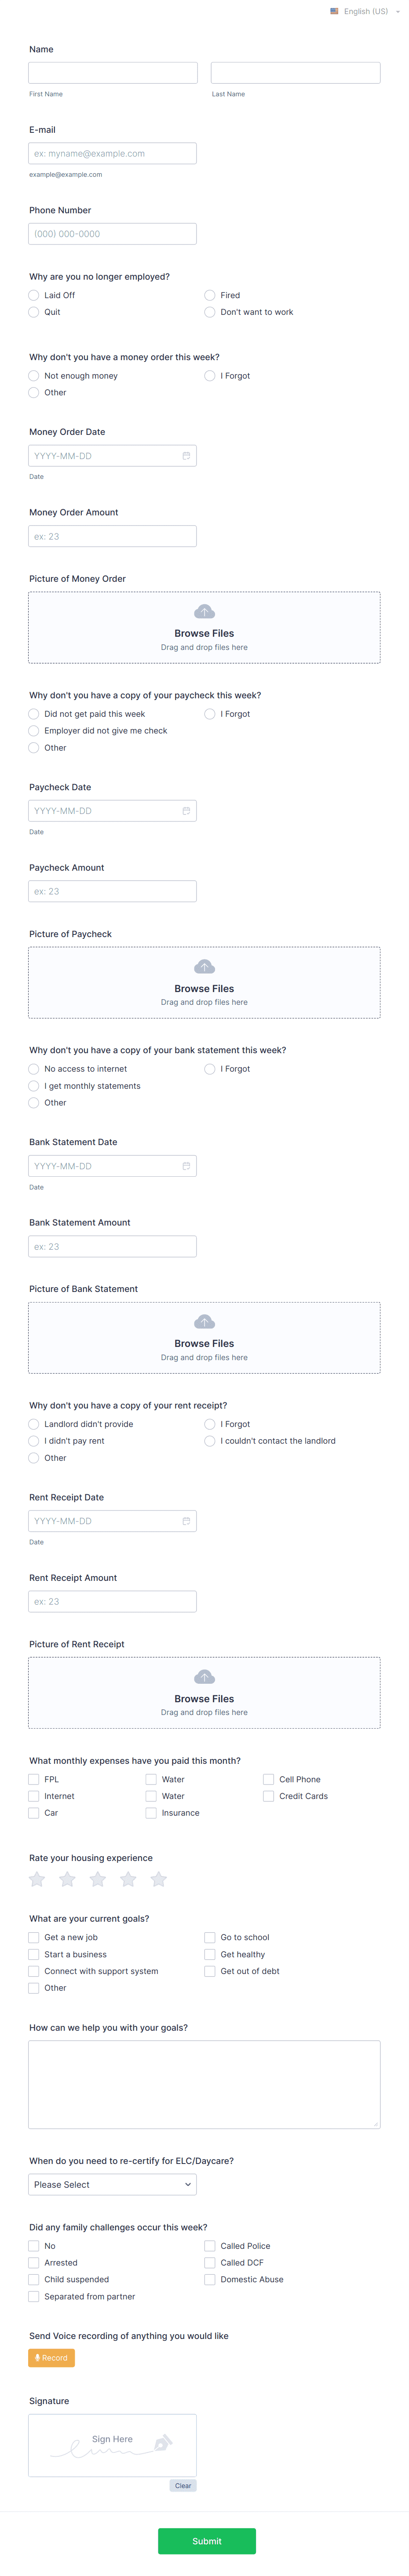Click the US flag icon near the language selector
The image size is (409, 2576).
334,11
